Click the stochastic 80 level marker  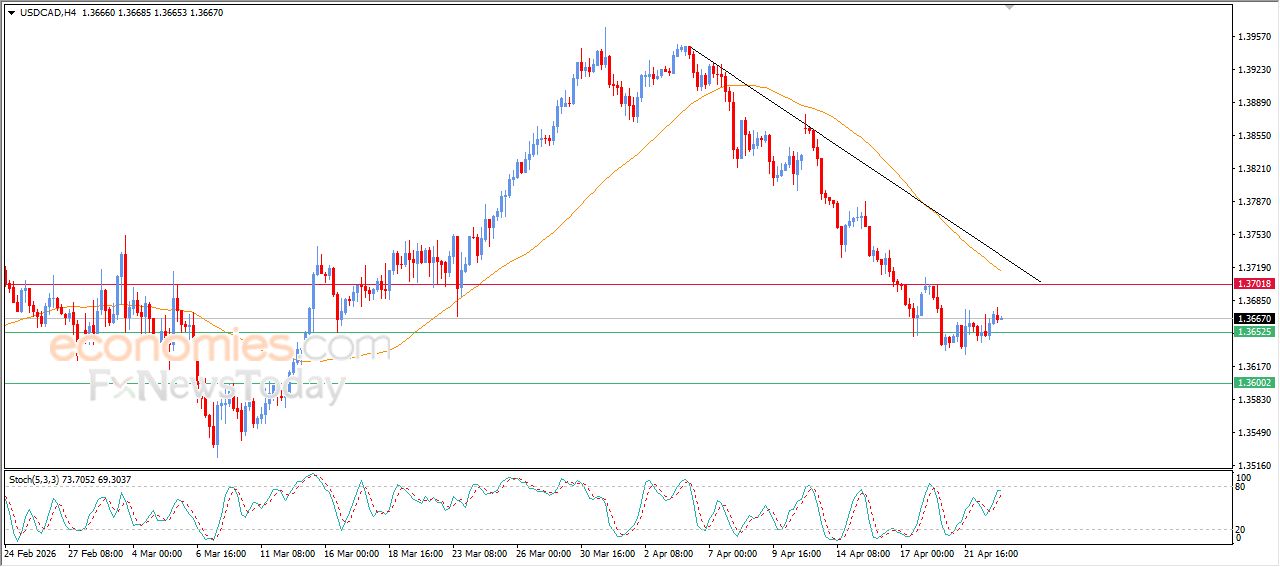[x=1238, y=487]
